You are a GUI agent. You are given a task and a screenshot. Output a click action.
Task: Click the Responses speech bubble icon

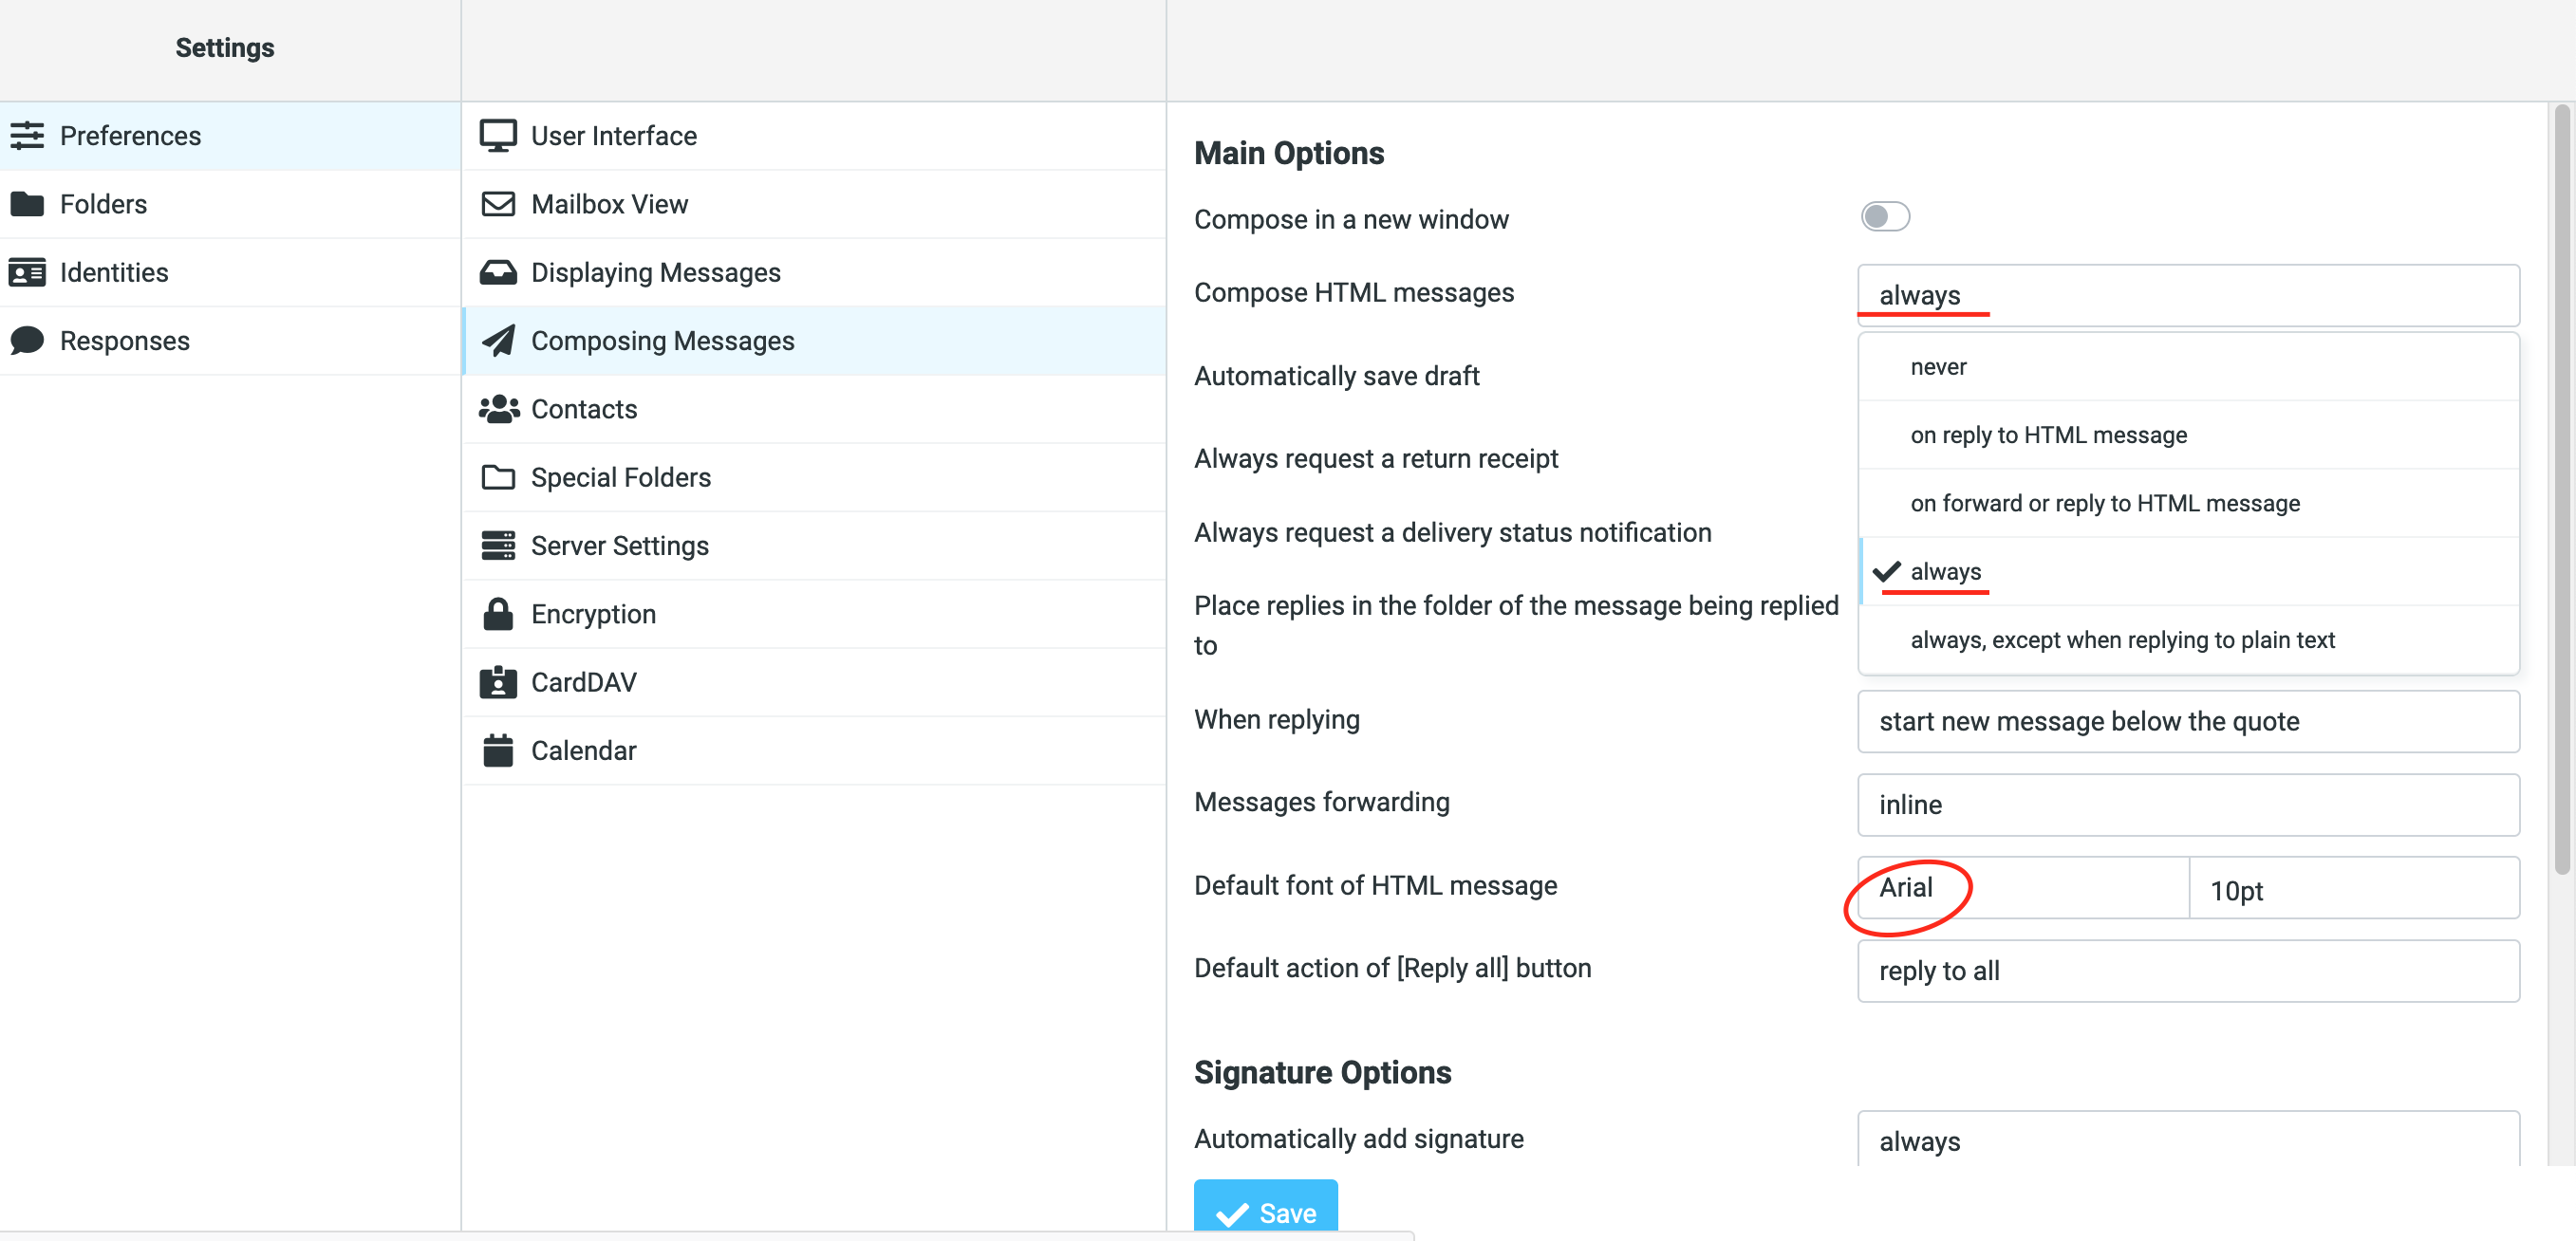[27, 340]
